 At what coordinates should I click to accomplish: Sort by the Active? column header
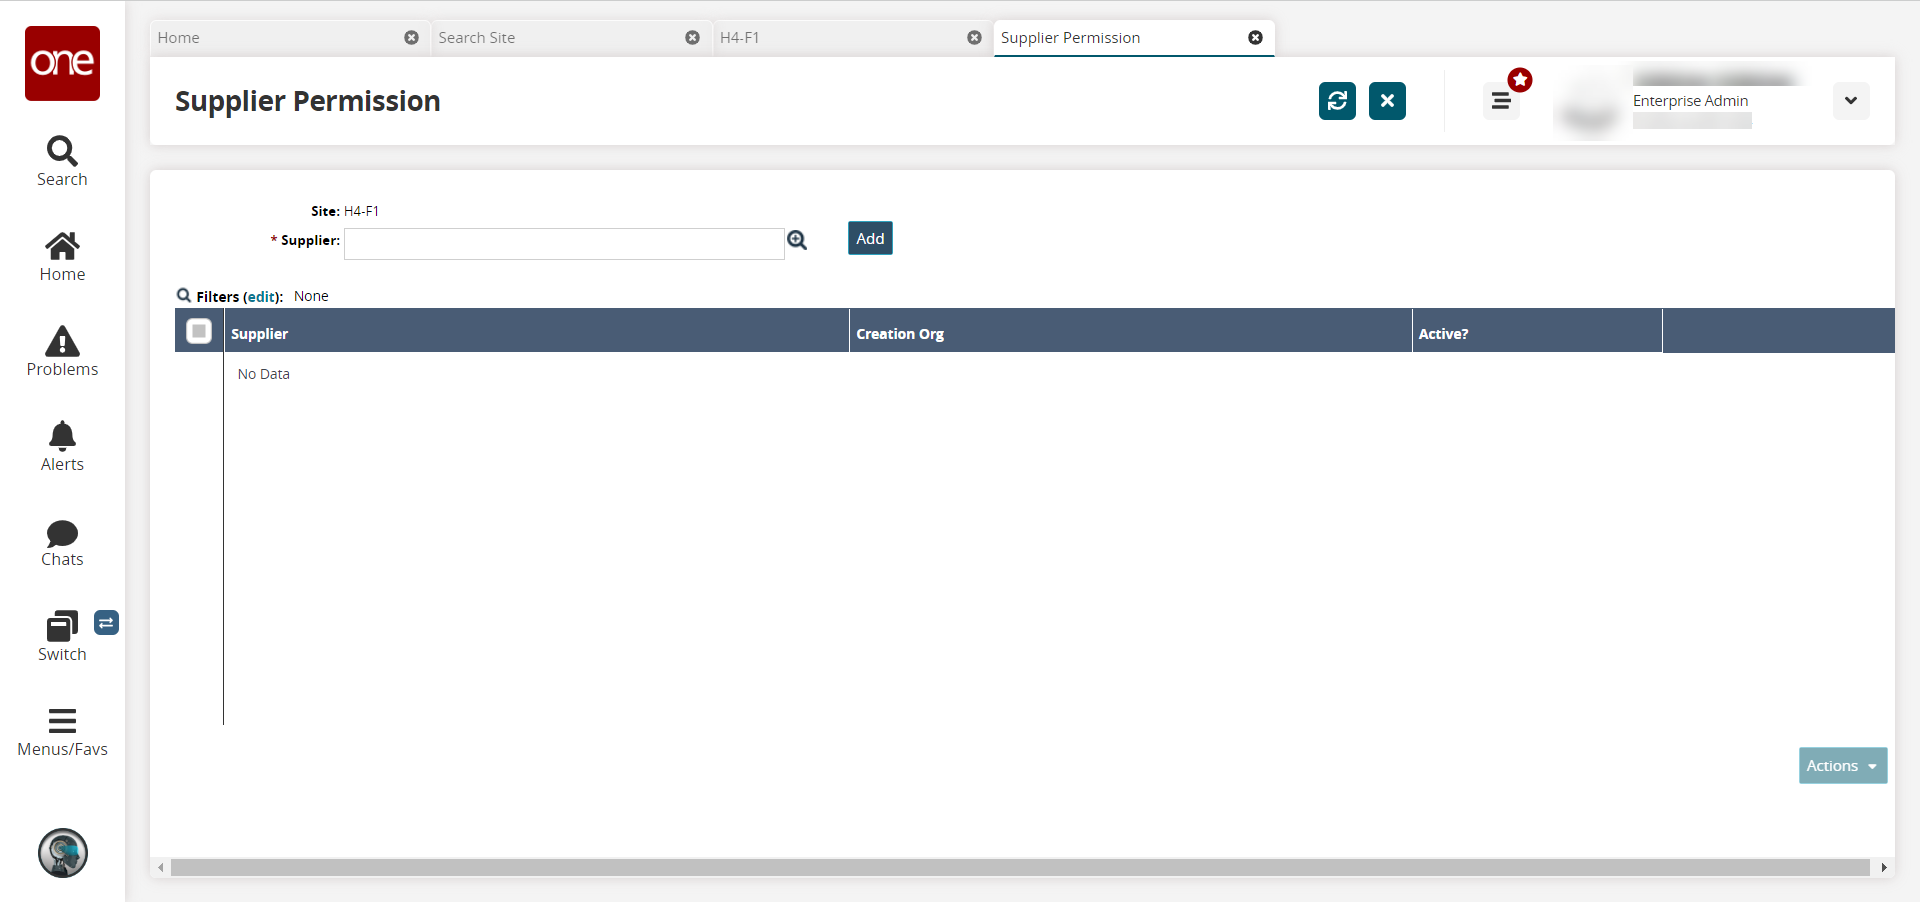coord(1537,333)
